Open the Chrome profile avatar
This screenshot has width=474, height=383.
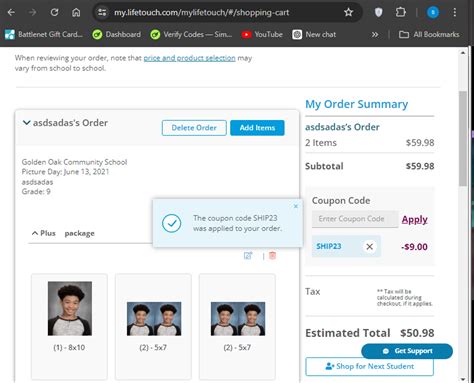(x=433, y=13)
